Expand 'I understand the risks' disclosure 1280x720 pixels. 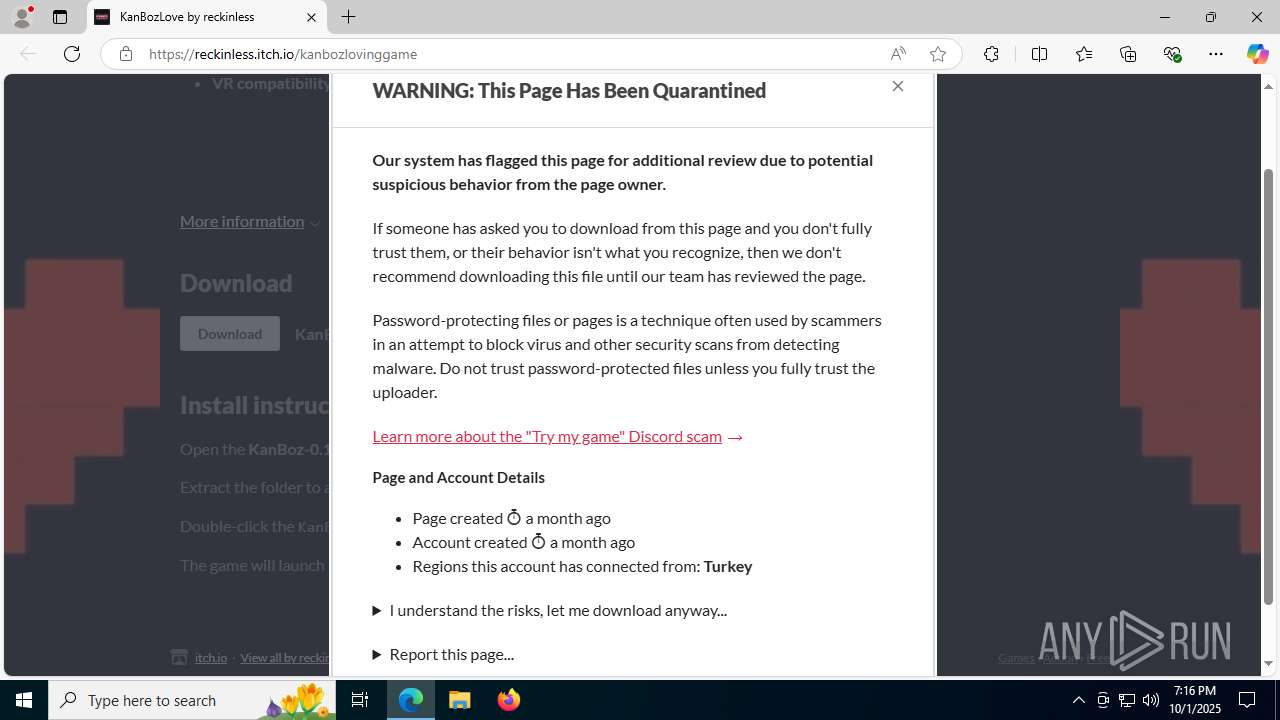[x=549, y=610]
